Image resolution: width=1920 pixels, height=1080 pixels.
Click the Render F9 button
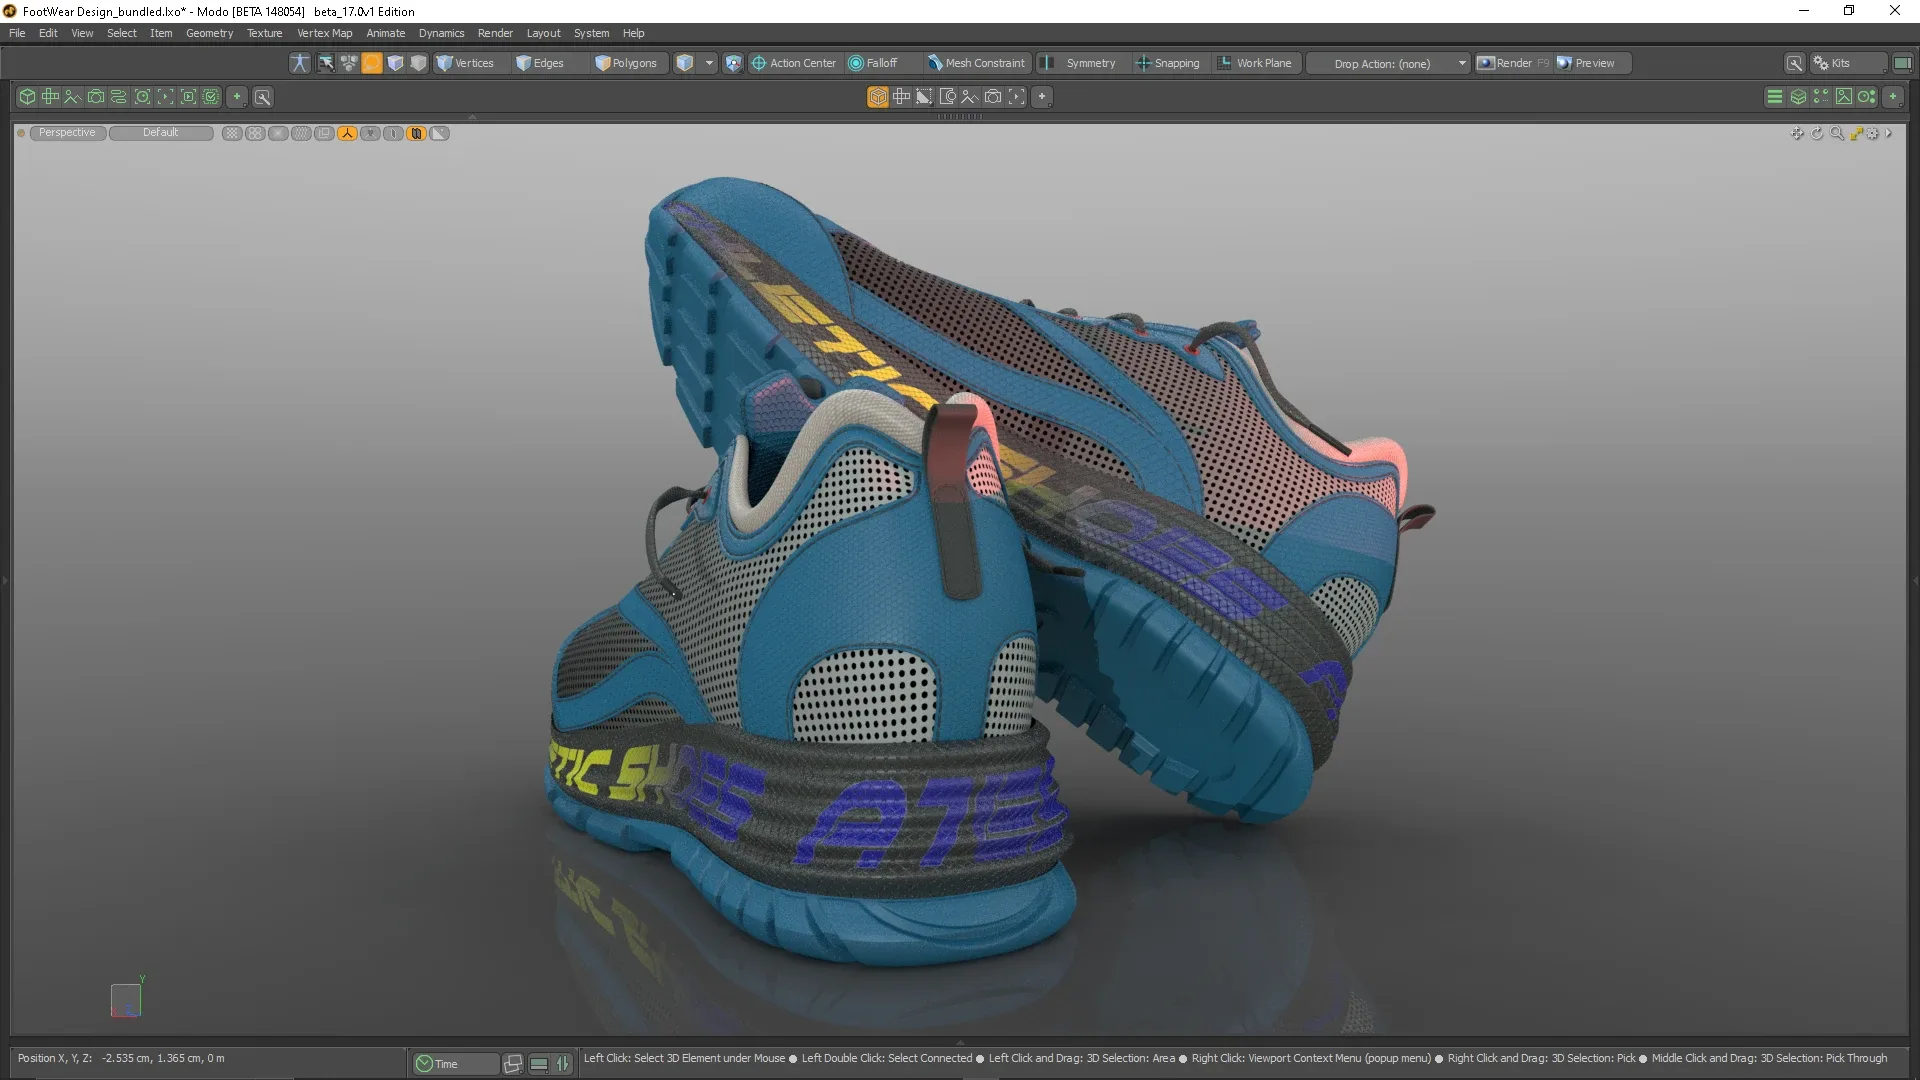(x=1513, y=63)
